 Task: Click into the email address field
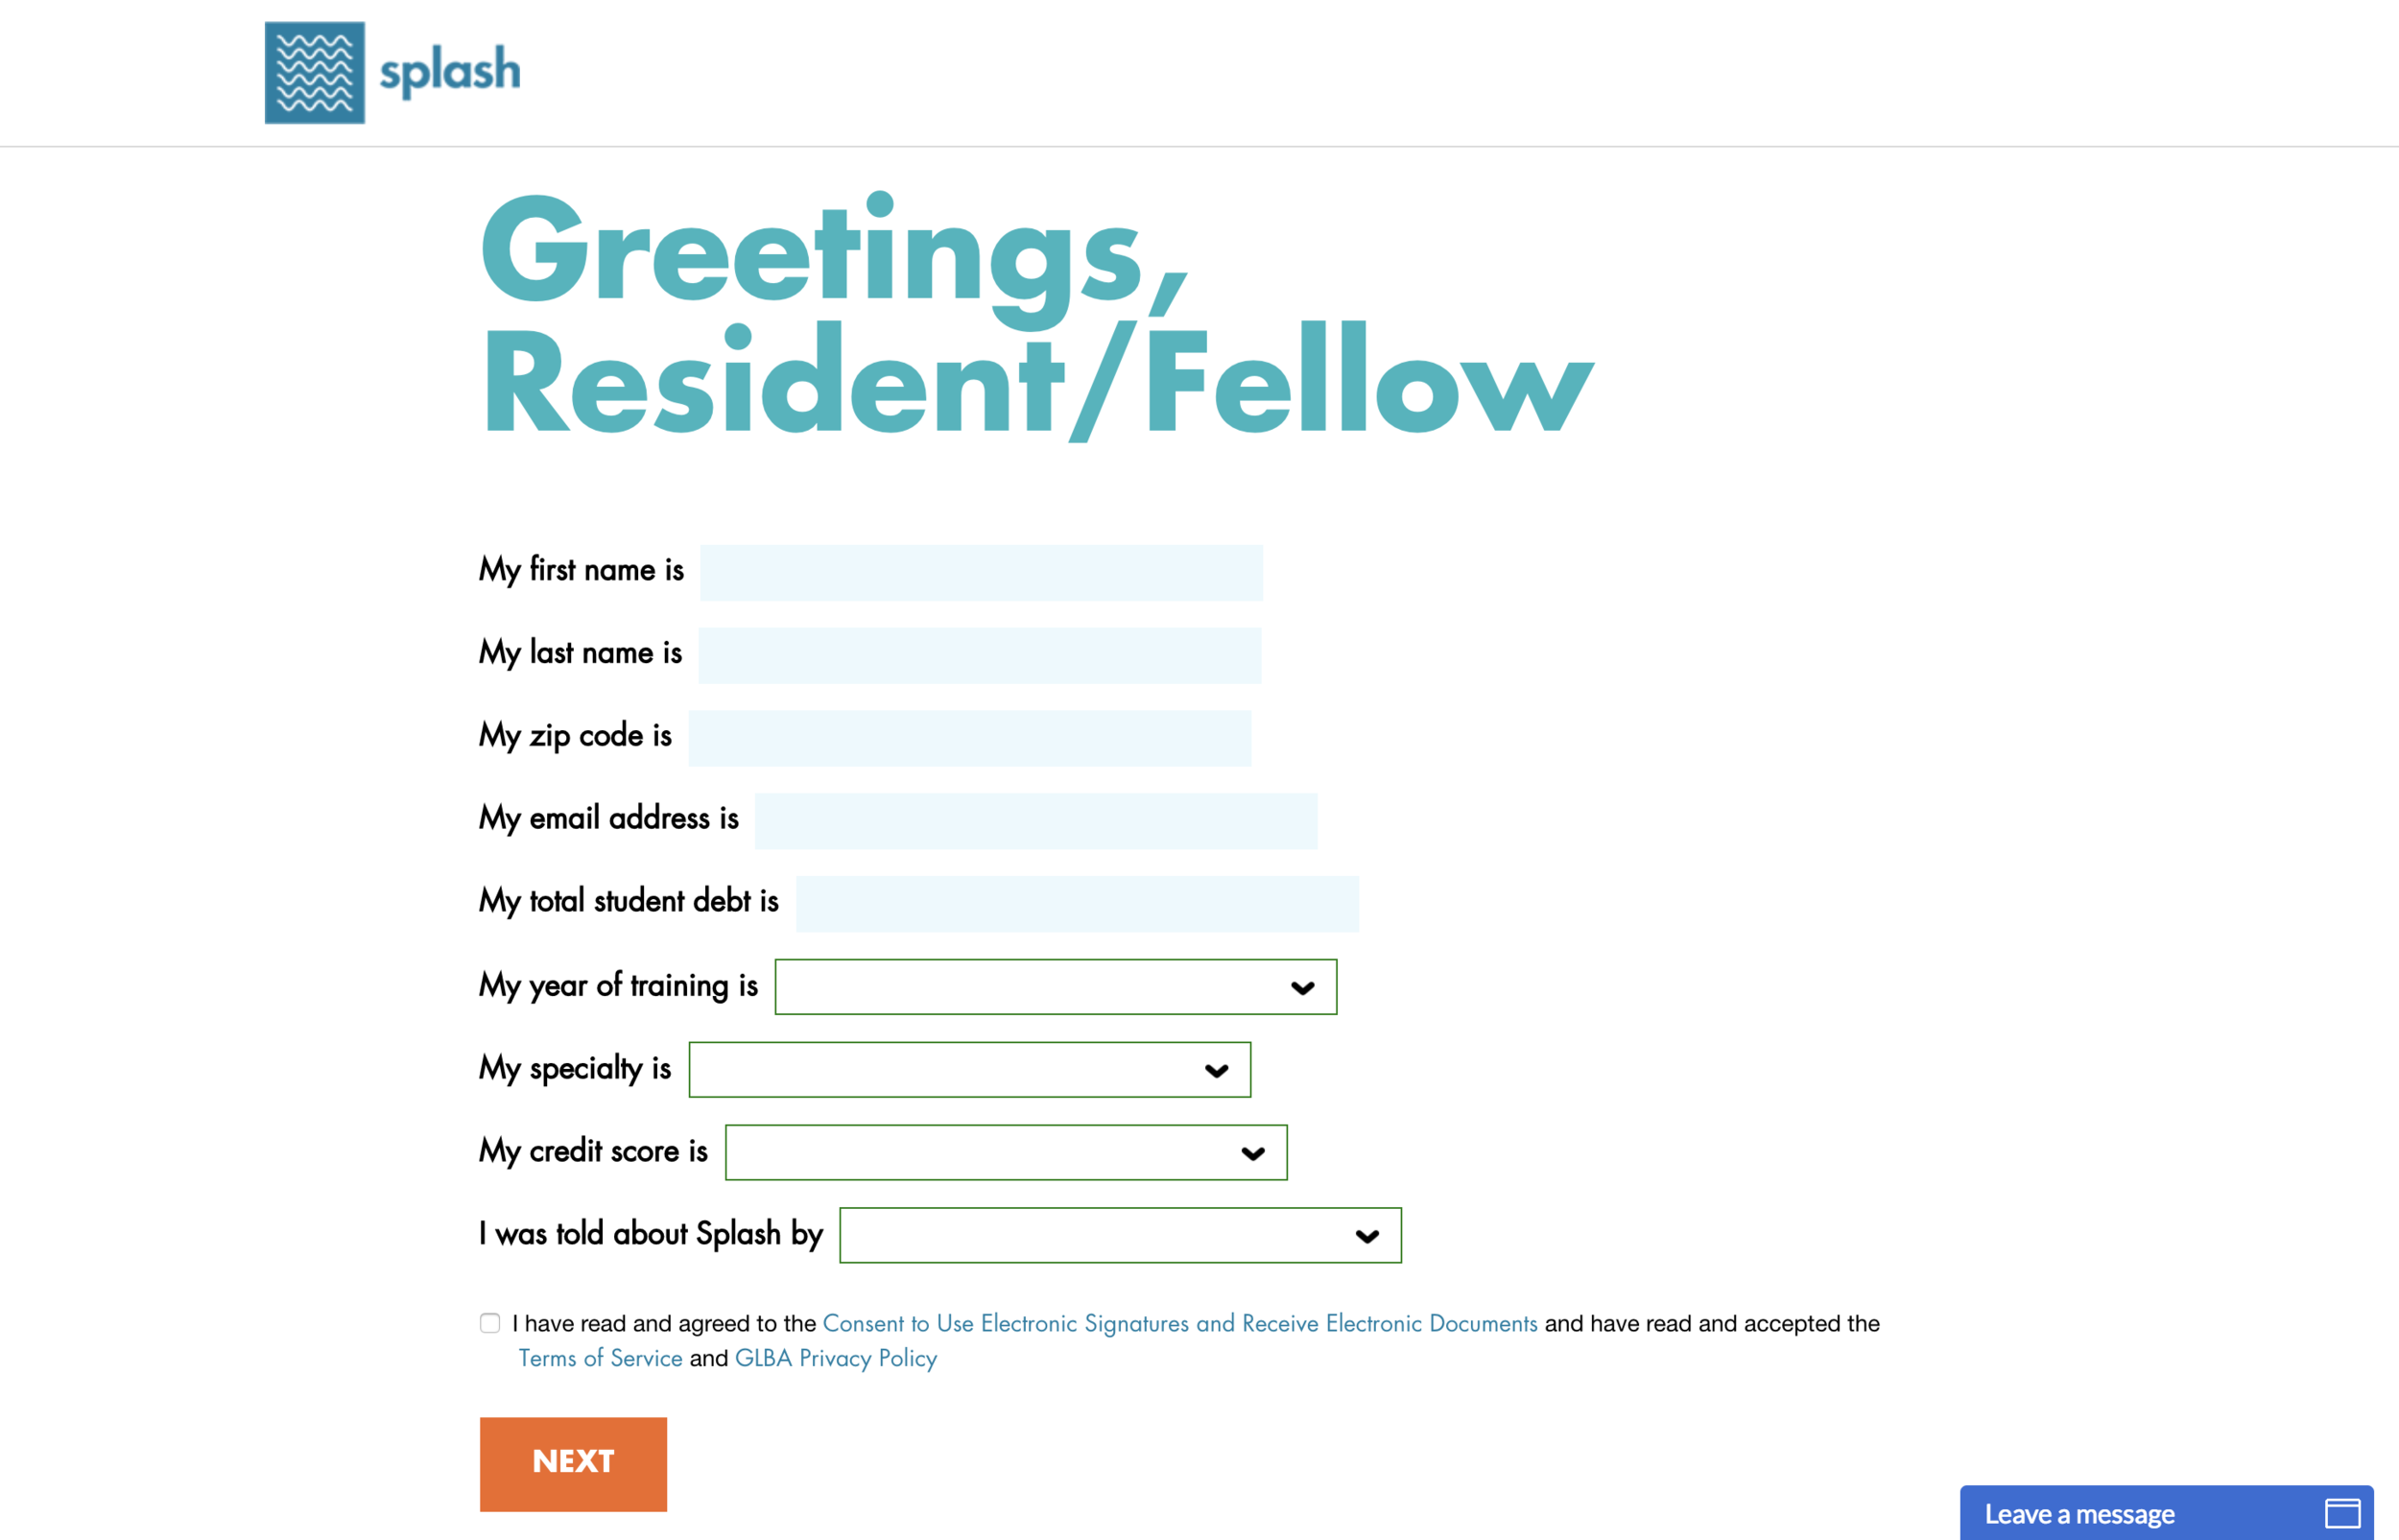(x=1036, y=822)
